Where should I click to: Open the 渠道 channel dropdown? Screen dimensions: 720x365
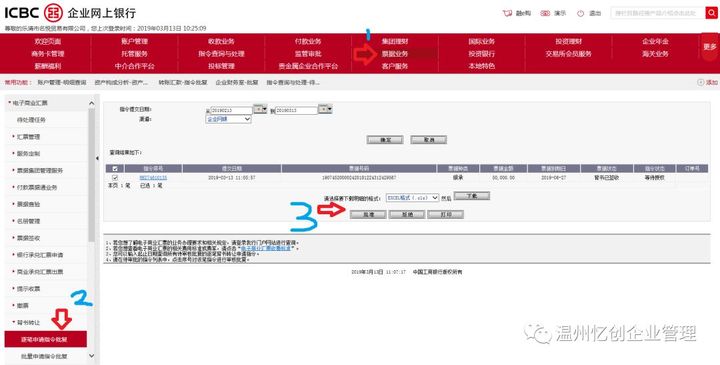pyautogui.click(x=228, y=119)
